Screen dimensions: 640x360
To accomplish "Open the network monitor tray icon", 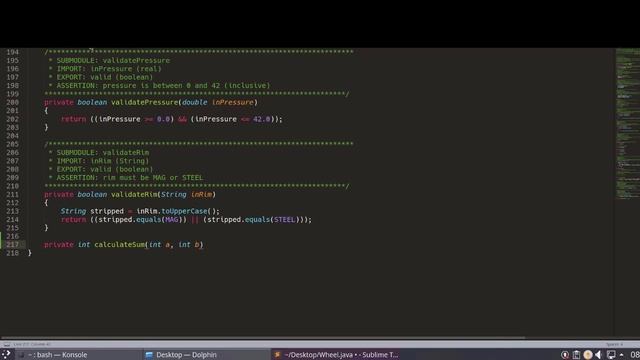I will (x=611, y=355).
